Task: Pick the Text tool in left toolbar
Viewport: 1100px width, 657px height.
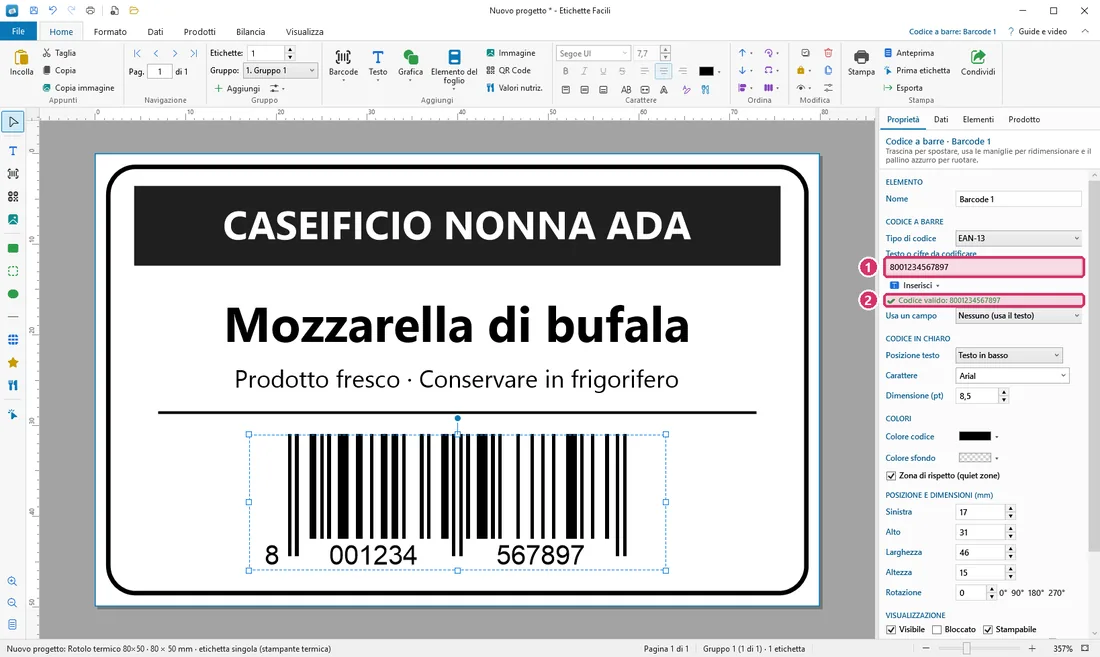Action: point(13,151)
